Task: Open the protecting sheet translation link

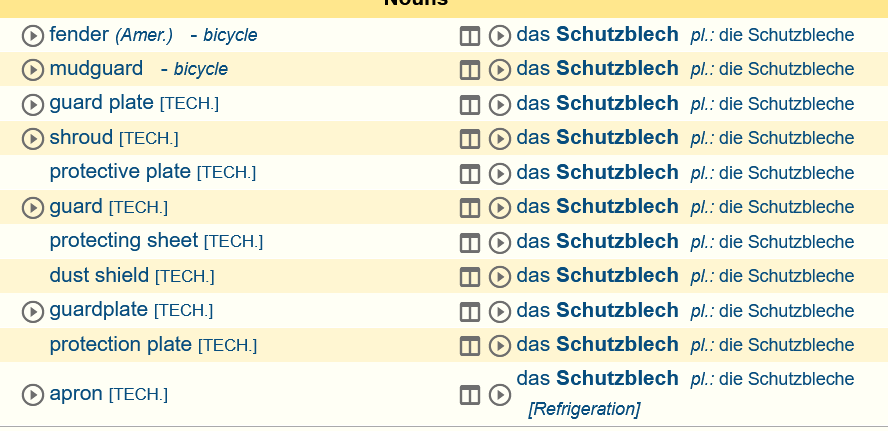Action: point(123,241)
